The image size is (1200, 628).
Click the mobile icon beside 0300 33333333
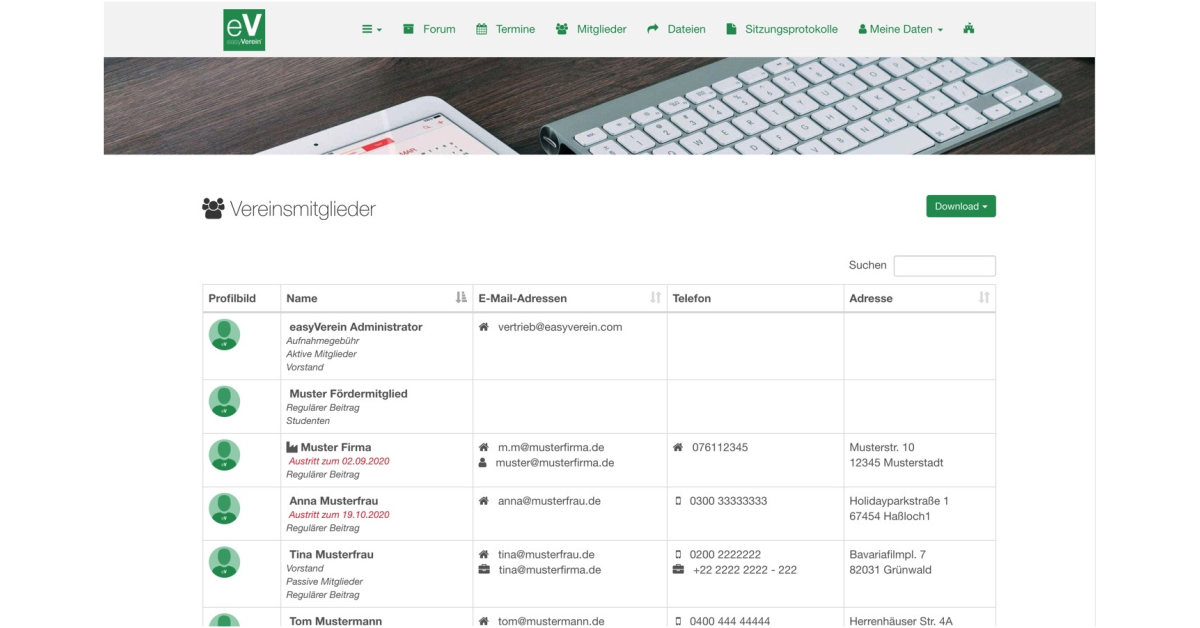pyautogui.click(x=678, y=501)
